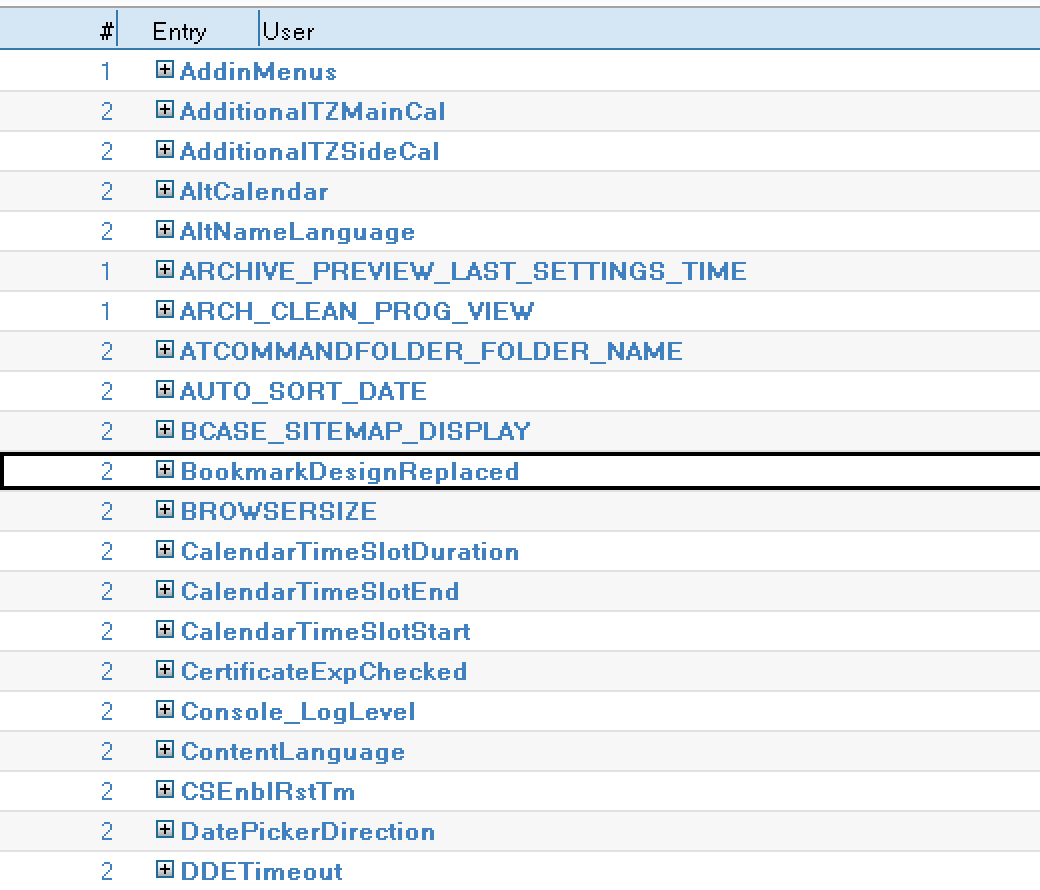
Task: Expand the DDETimeout entry
Action: point(164,871)
